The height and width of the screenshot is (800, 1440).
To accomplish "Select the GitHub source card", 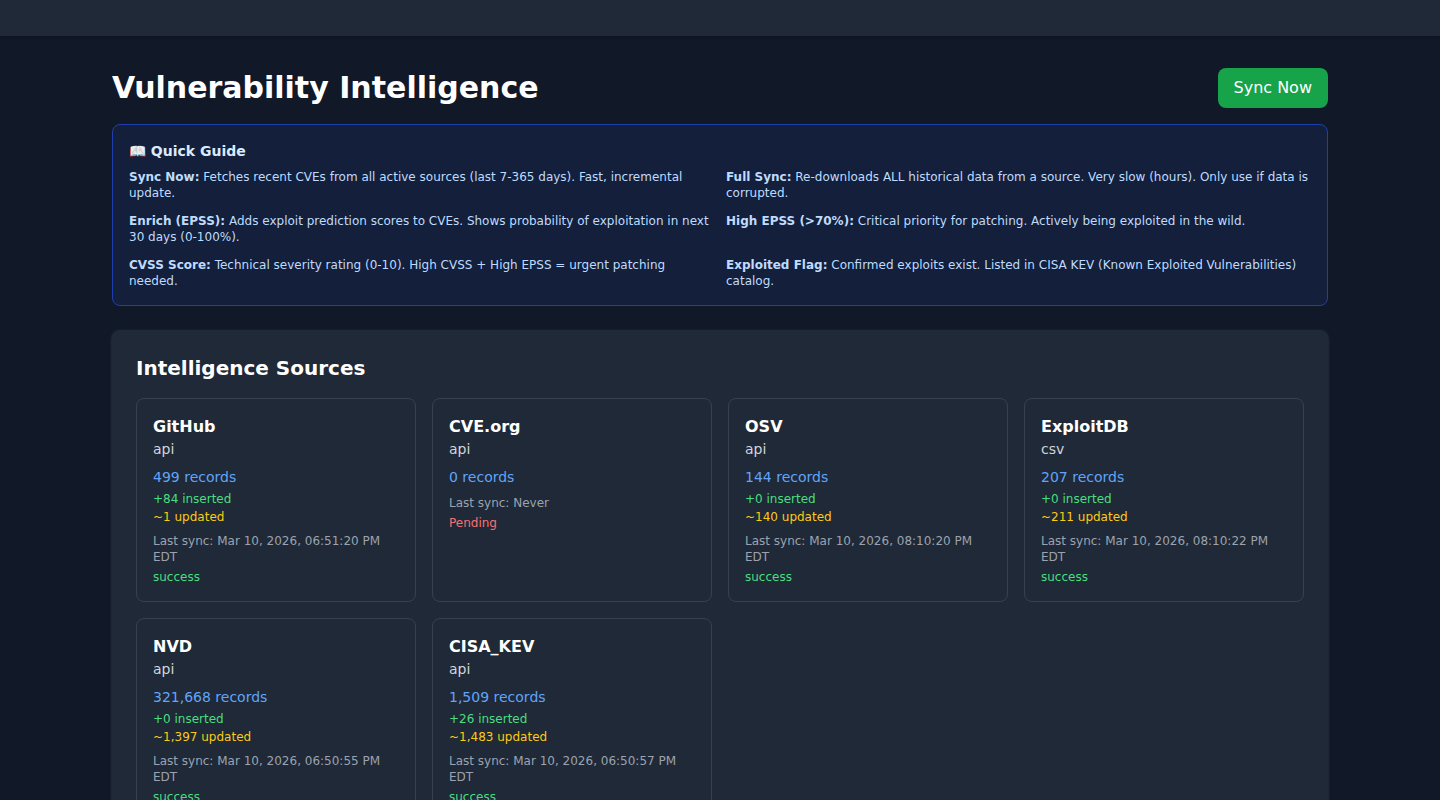I will 276,499.
